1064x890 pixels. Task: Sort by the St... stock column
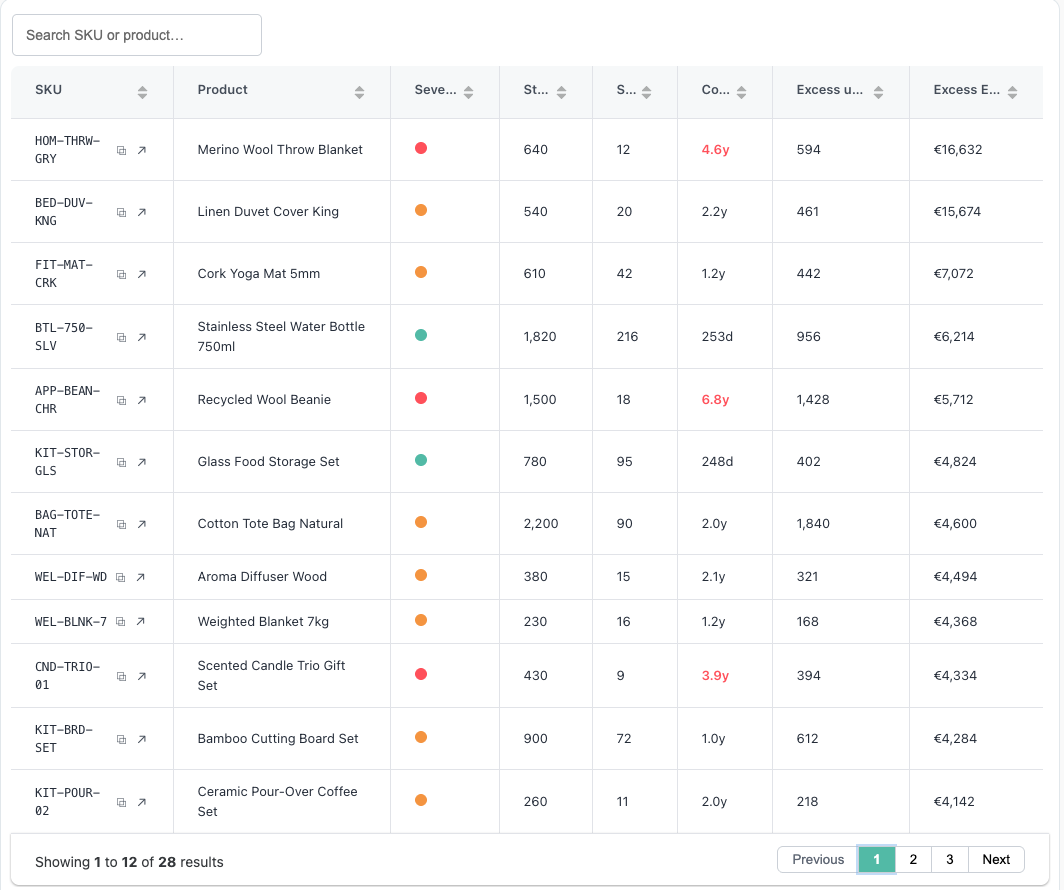click(561, 92)
